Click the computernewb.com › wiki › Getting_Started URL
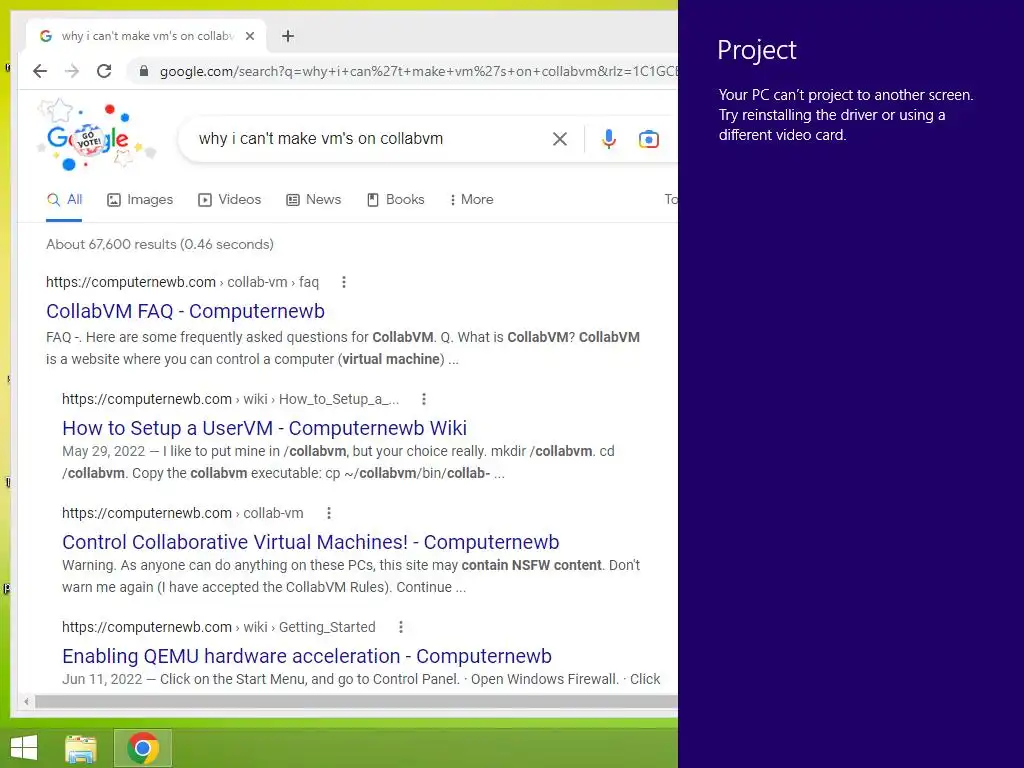Image resolution: width=1024 pixels, height=768 pixels. [x=219, y=627]
